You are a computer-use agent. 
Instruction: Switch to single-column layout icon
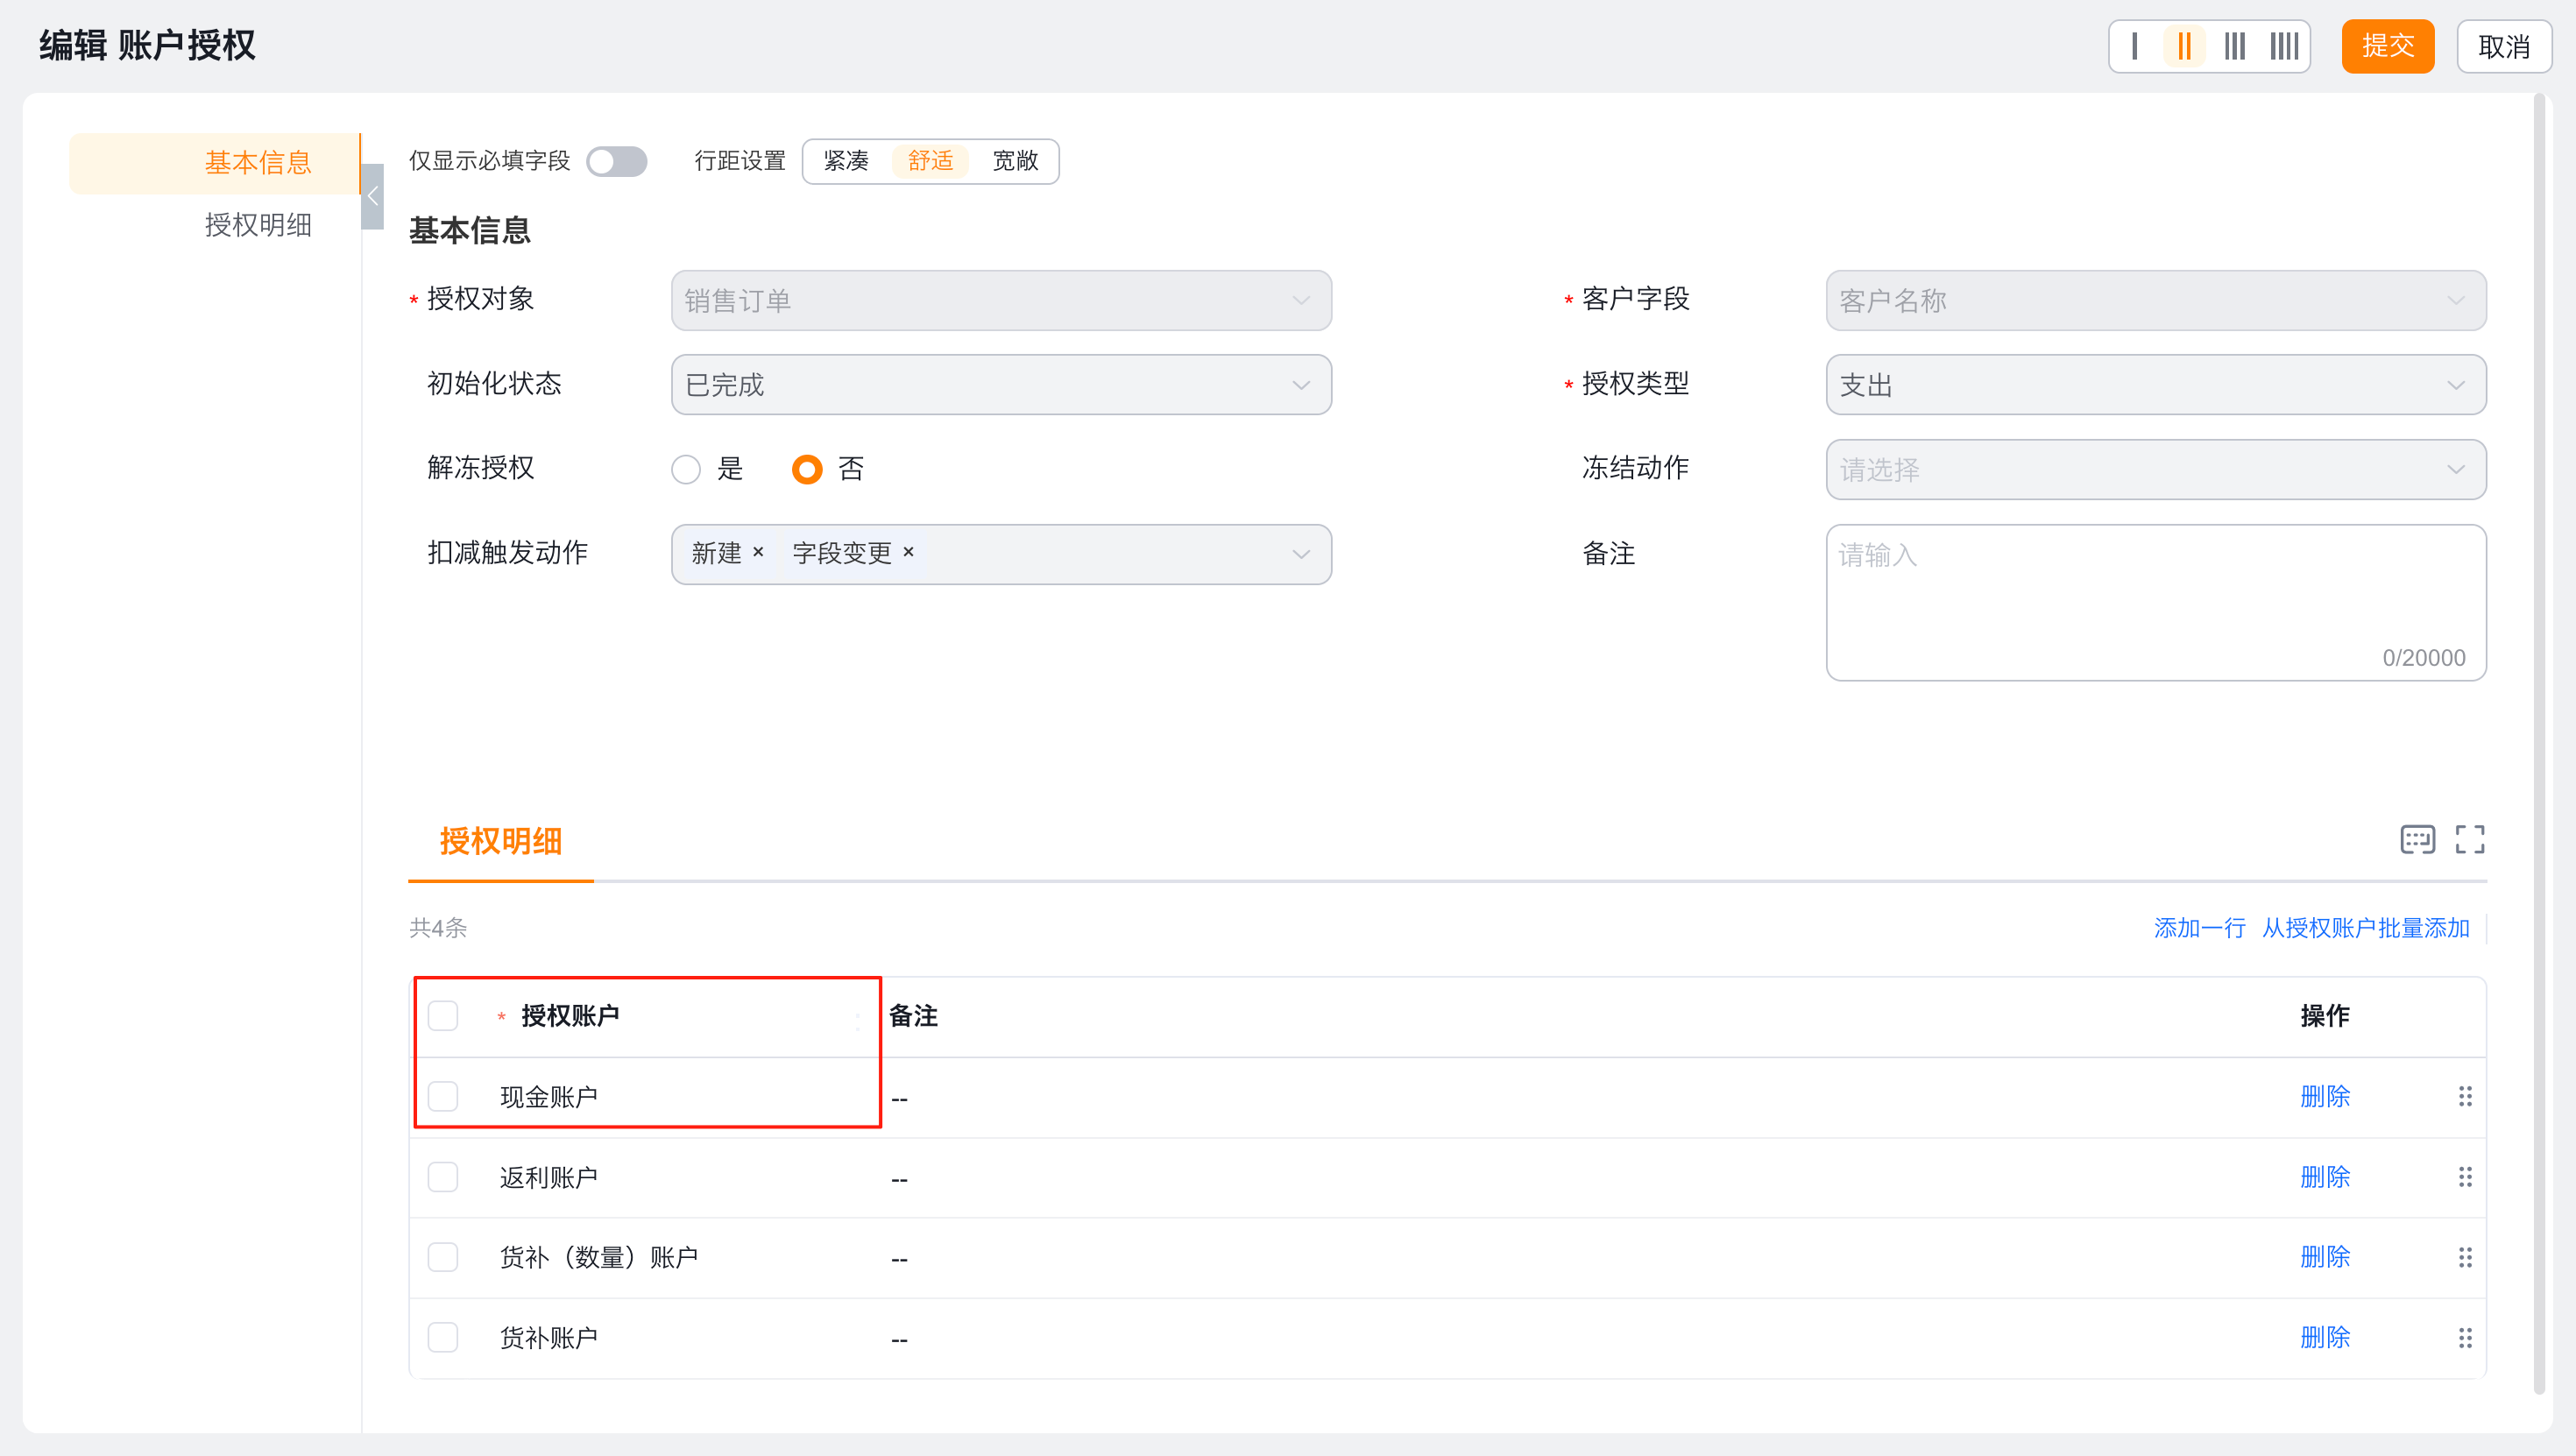point(2135,46)
